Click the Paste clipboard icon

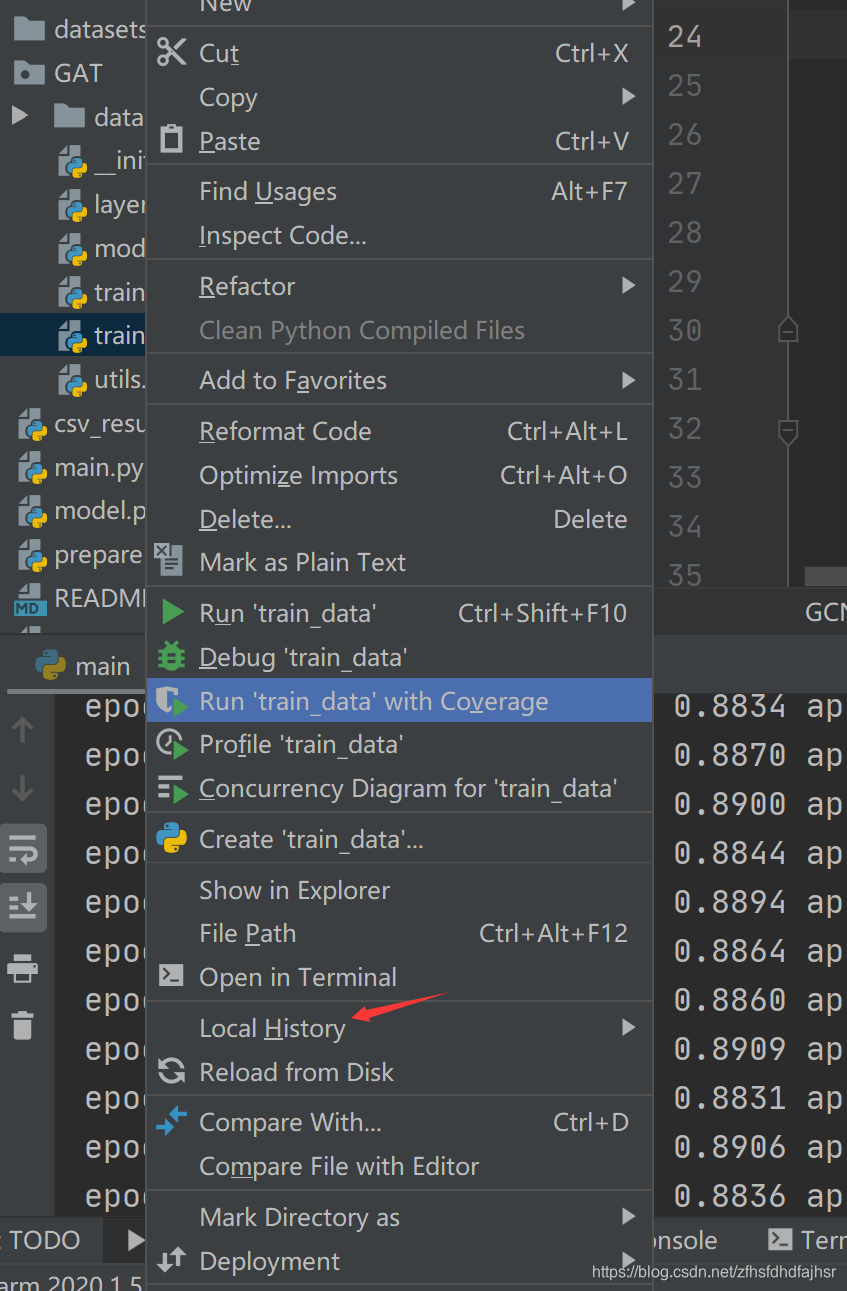[172, 140]
